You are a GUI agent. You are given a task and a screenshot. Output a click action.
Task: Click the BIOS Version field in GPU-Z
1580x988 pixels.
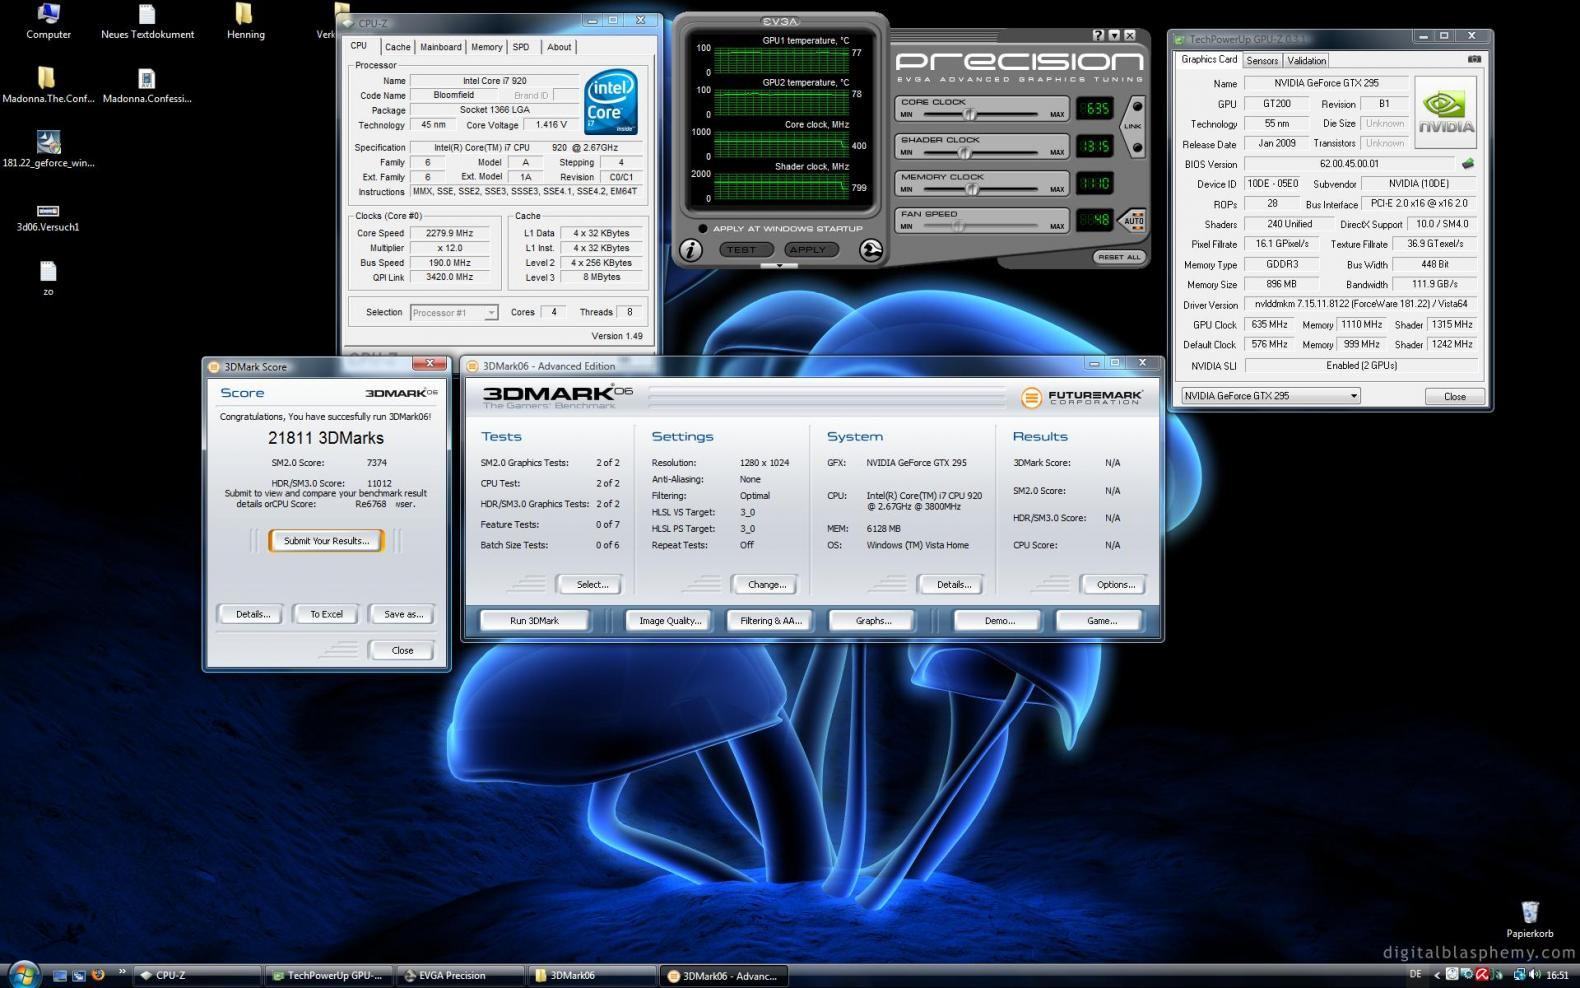1349,164
